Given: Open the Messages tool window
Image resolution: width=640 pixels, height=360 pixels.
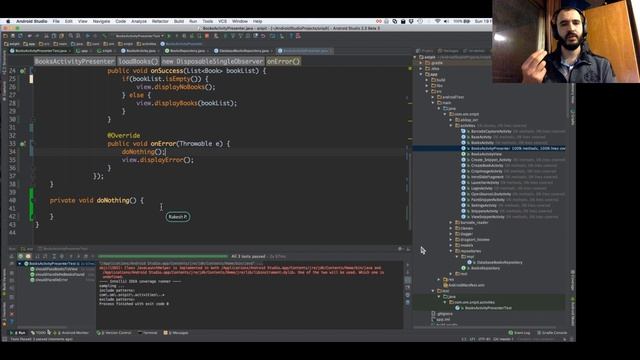Looking at the screenshot, I should click(176, 333).
